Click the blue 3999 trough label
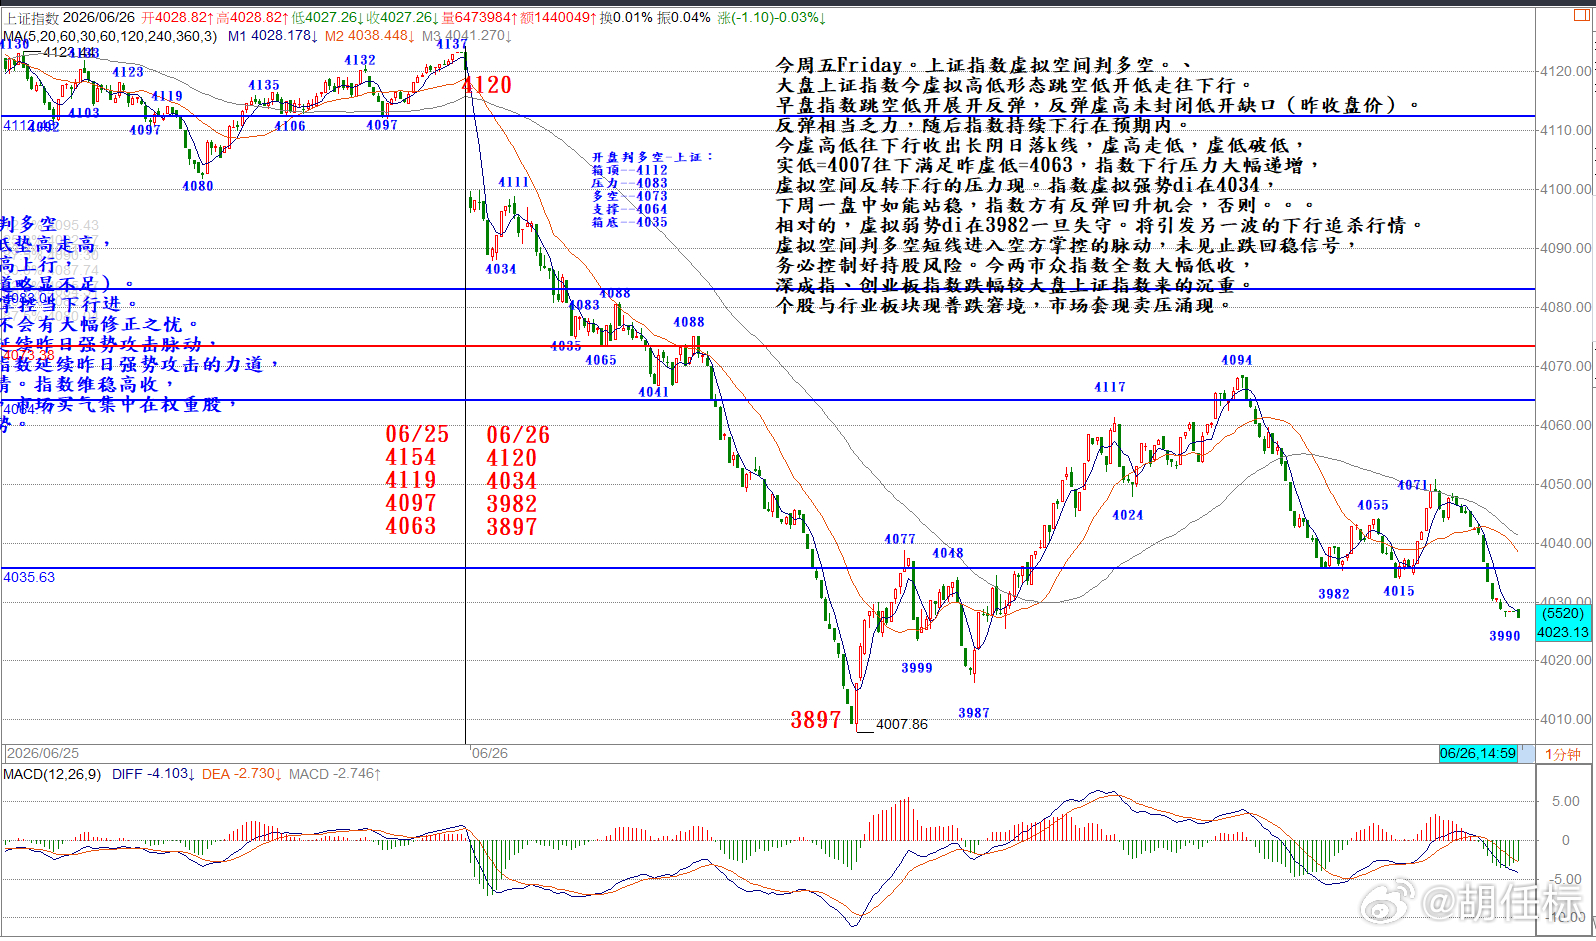Screen dimensions: 1596x941 917,668
